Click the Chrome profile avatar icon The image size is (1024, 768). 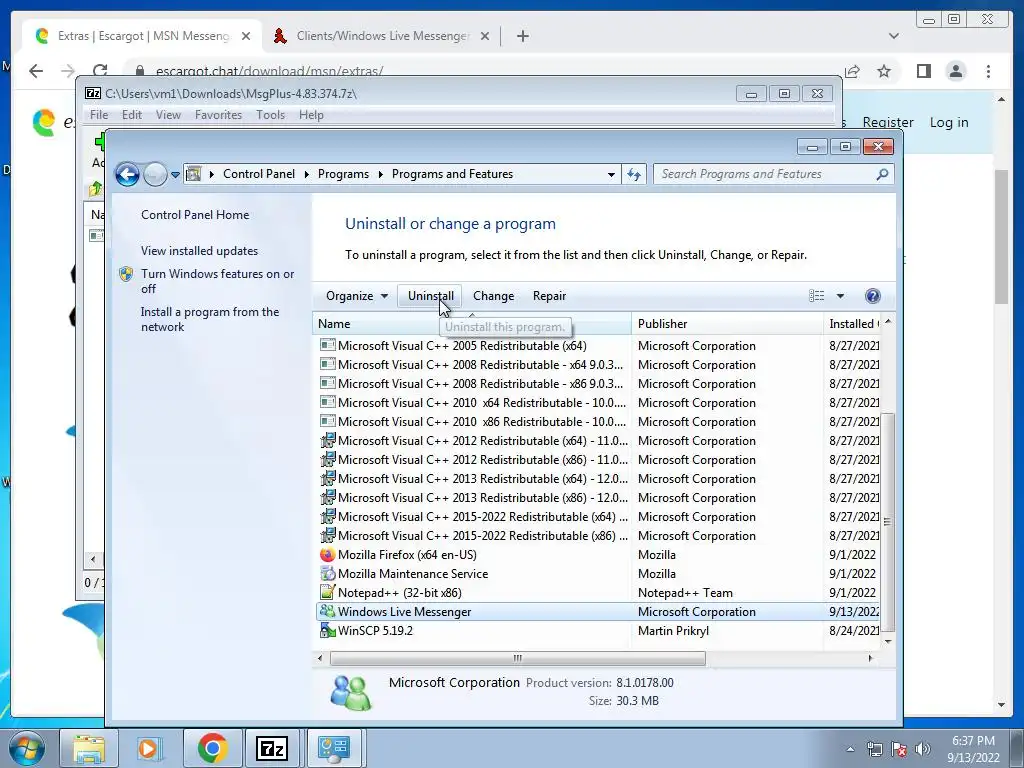[x=955, y=71]
